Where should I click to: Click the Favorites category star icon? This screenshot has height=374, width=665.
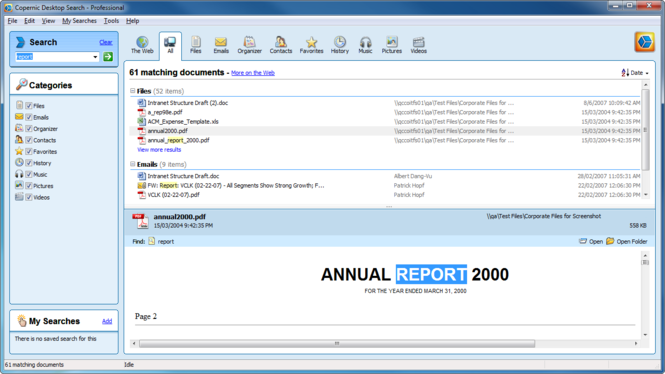click(x=20, y=151)
